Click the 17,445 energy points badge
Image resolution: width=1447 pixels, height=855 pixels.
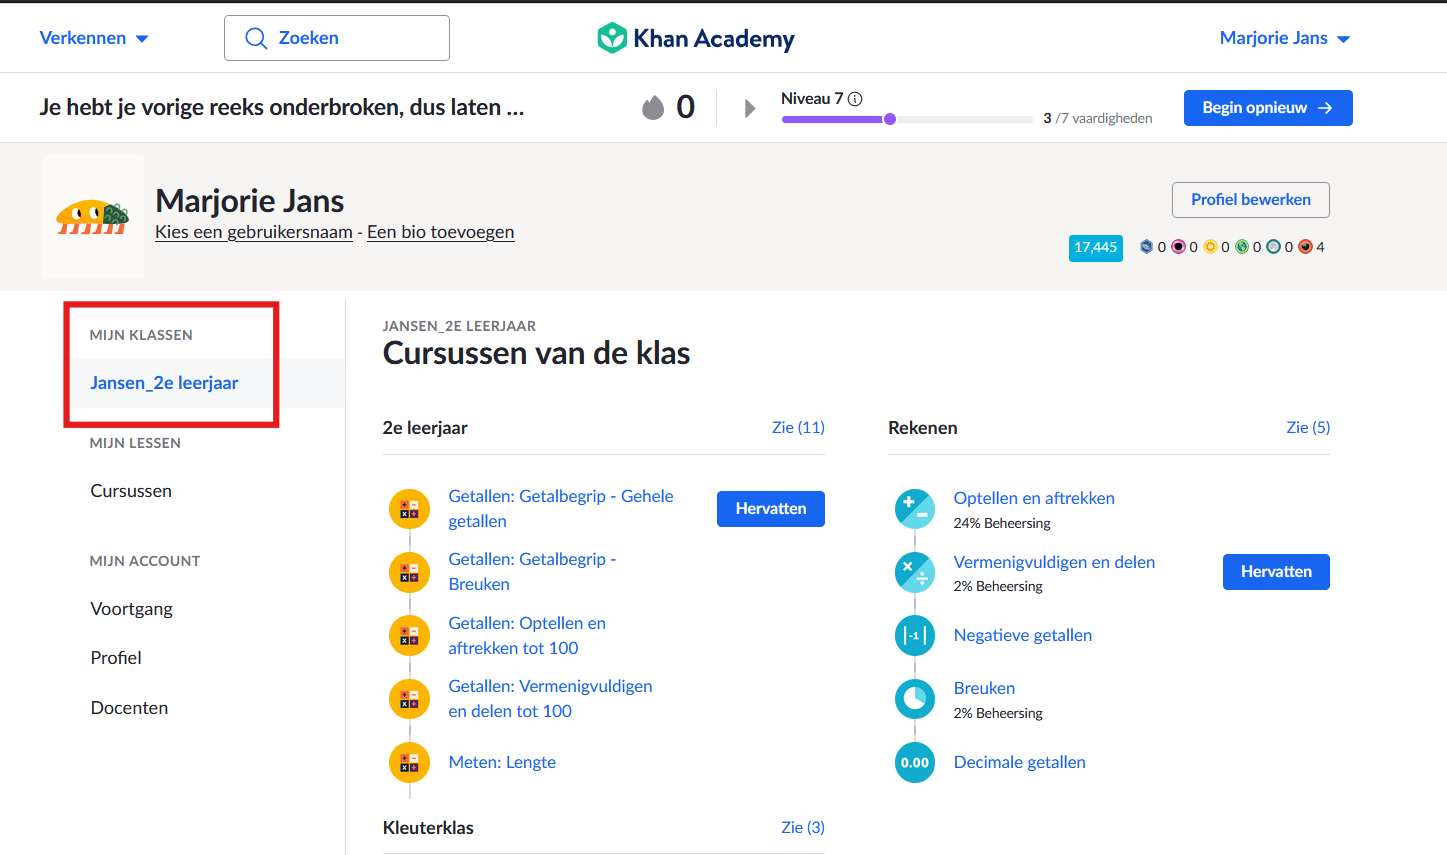1095,247
